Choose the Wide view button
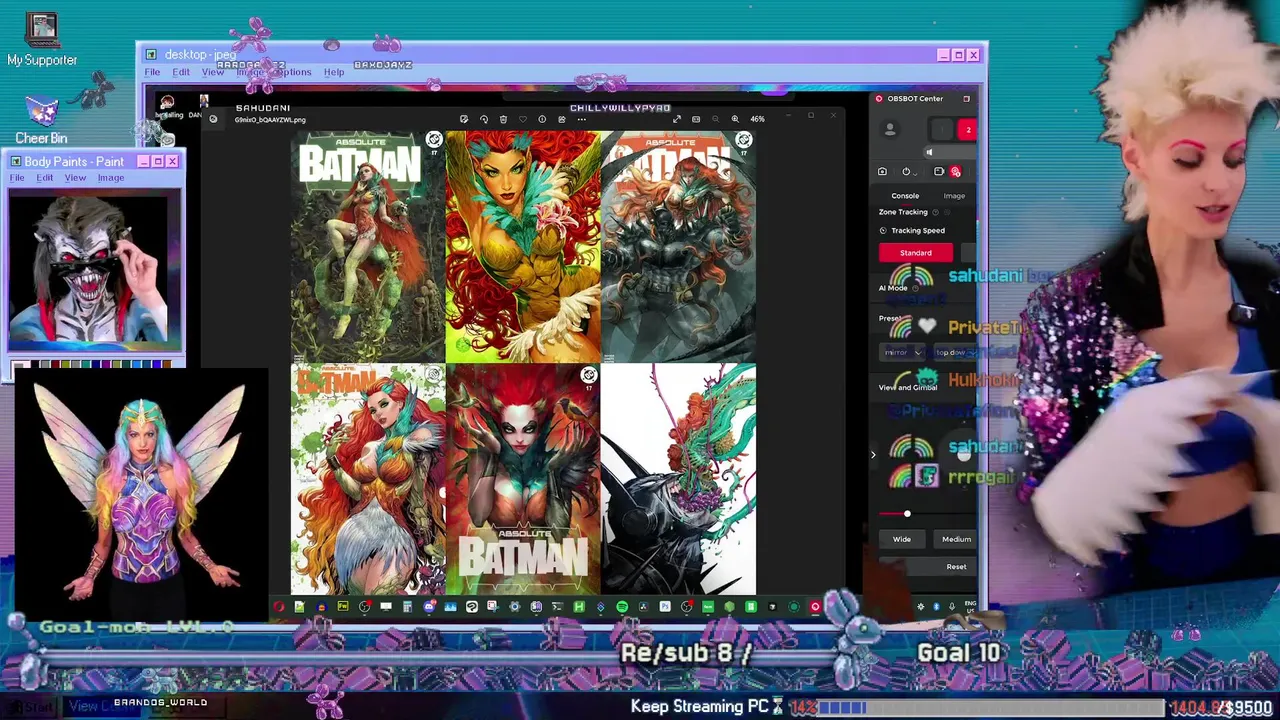The width and height of the screenshot is (1280, 720). coord(902,539)
